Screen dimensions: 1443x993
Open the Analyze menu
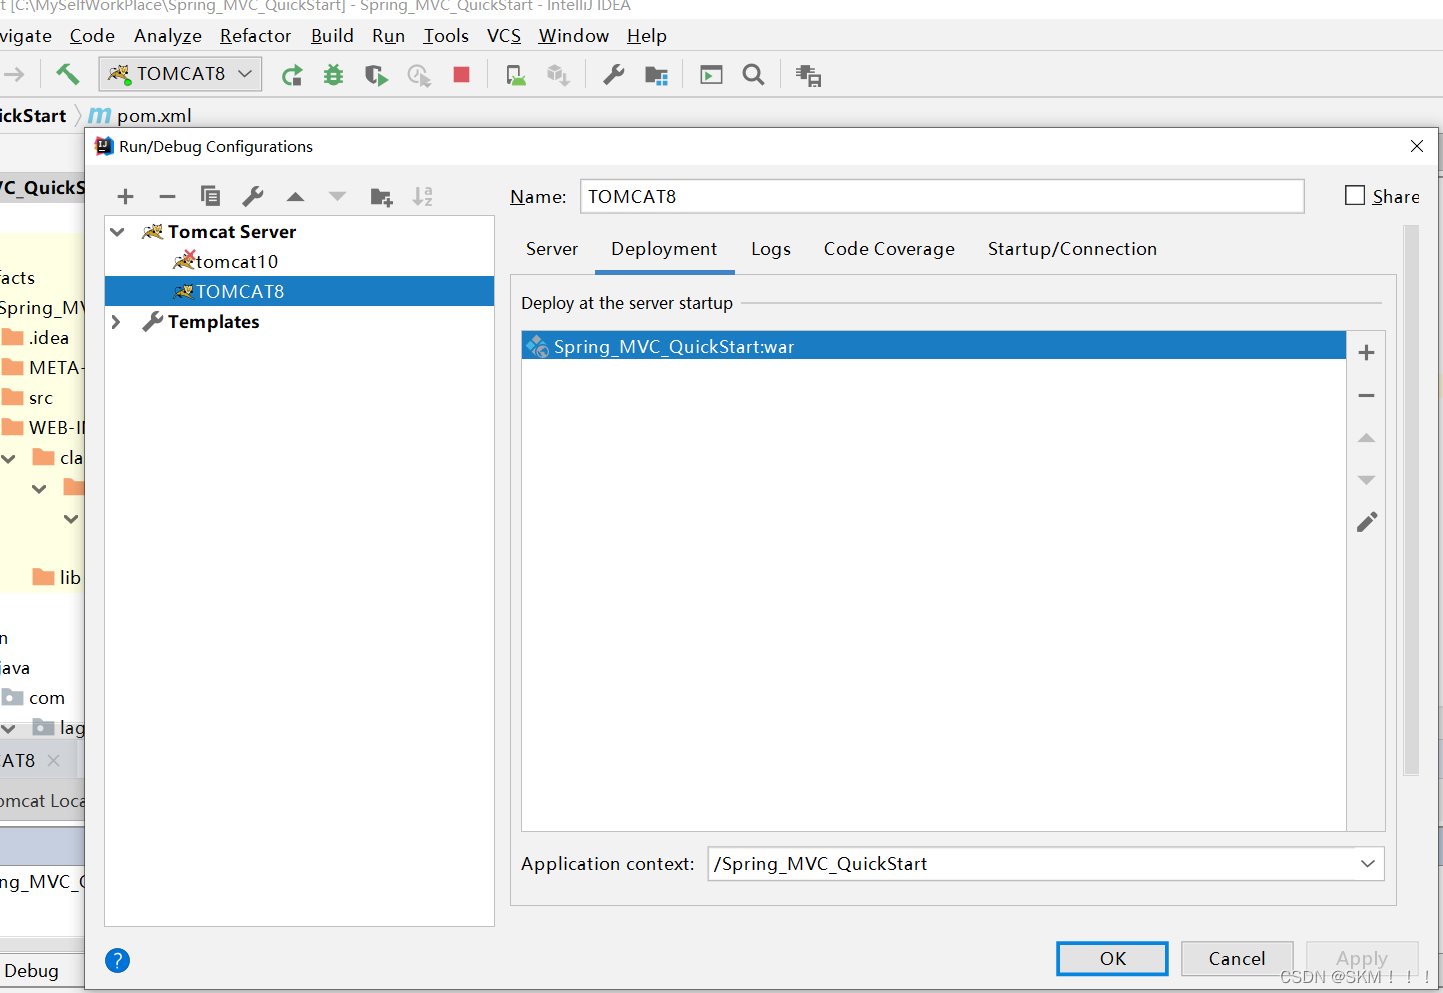[168, 36]
